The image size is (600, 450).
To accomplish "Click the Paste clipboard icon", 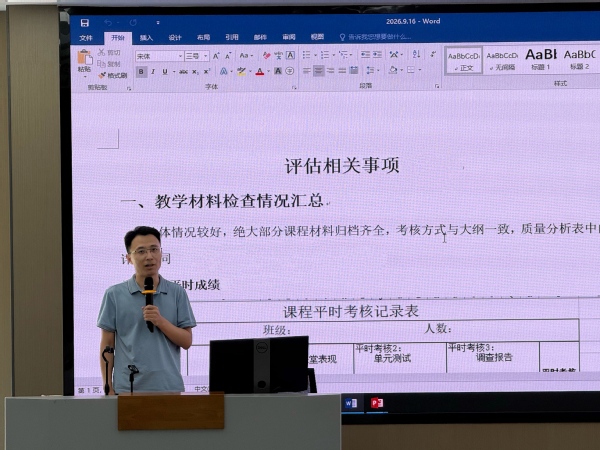I will (85, 57).
